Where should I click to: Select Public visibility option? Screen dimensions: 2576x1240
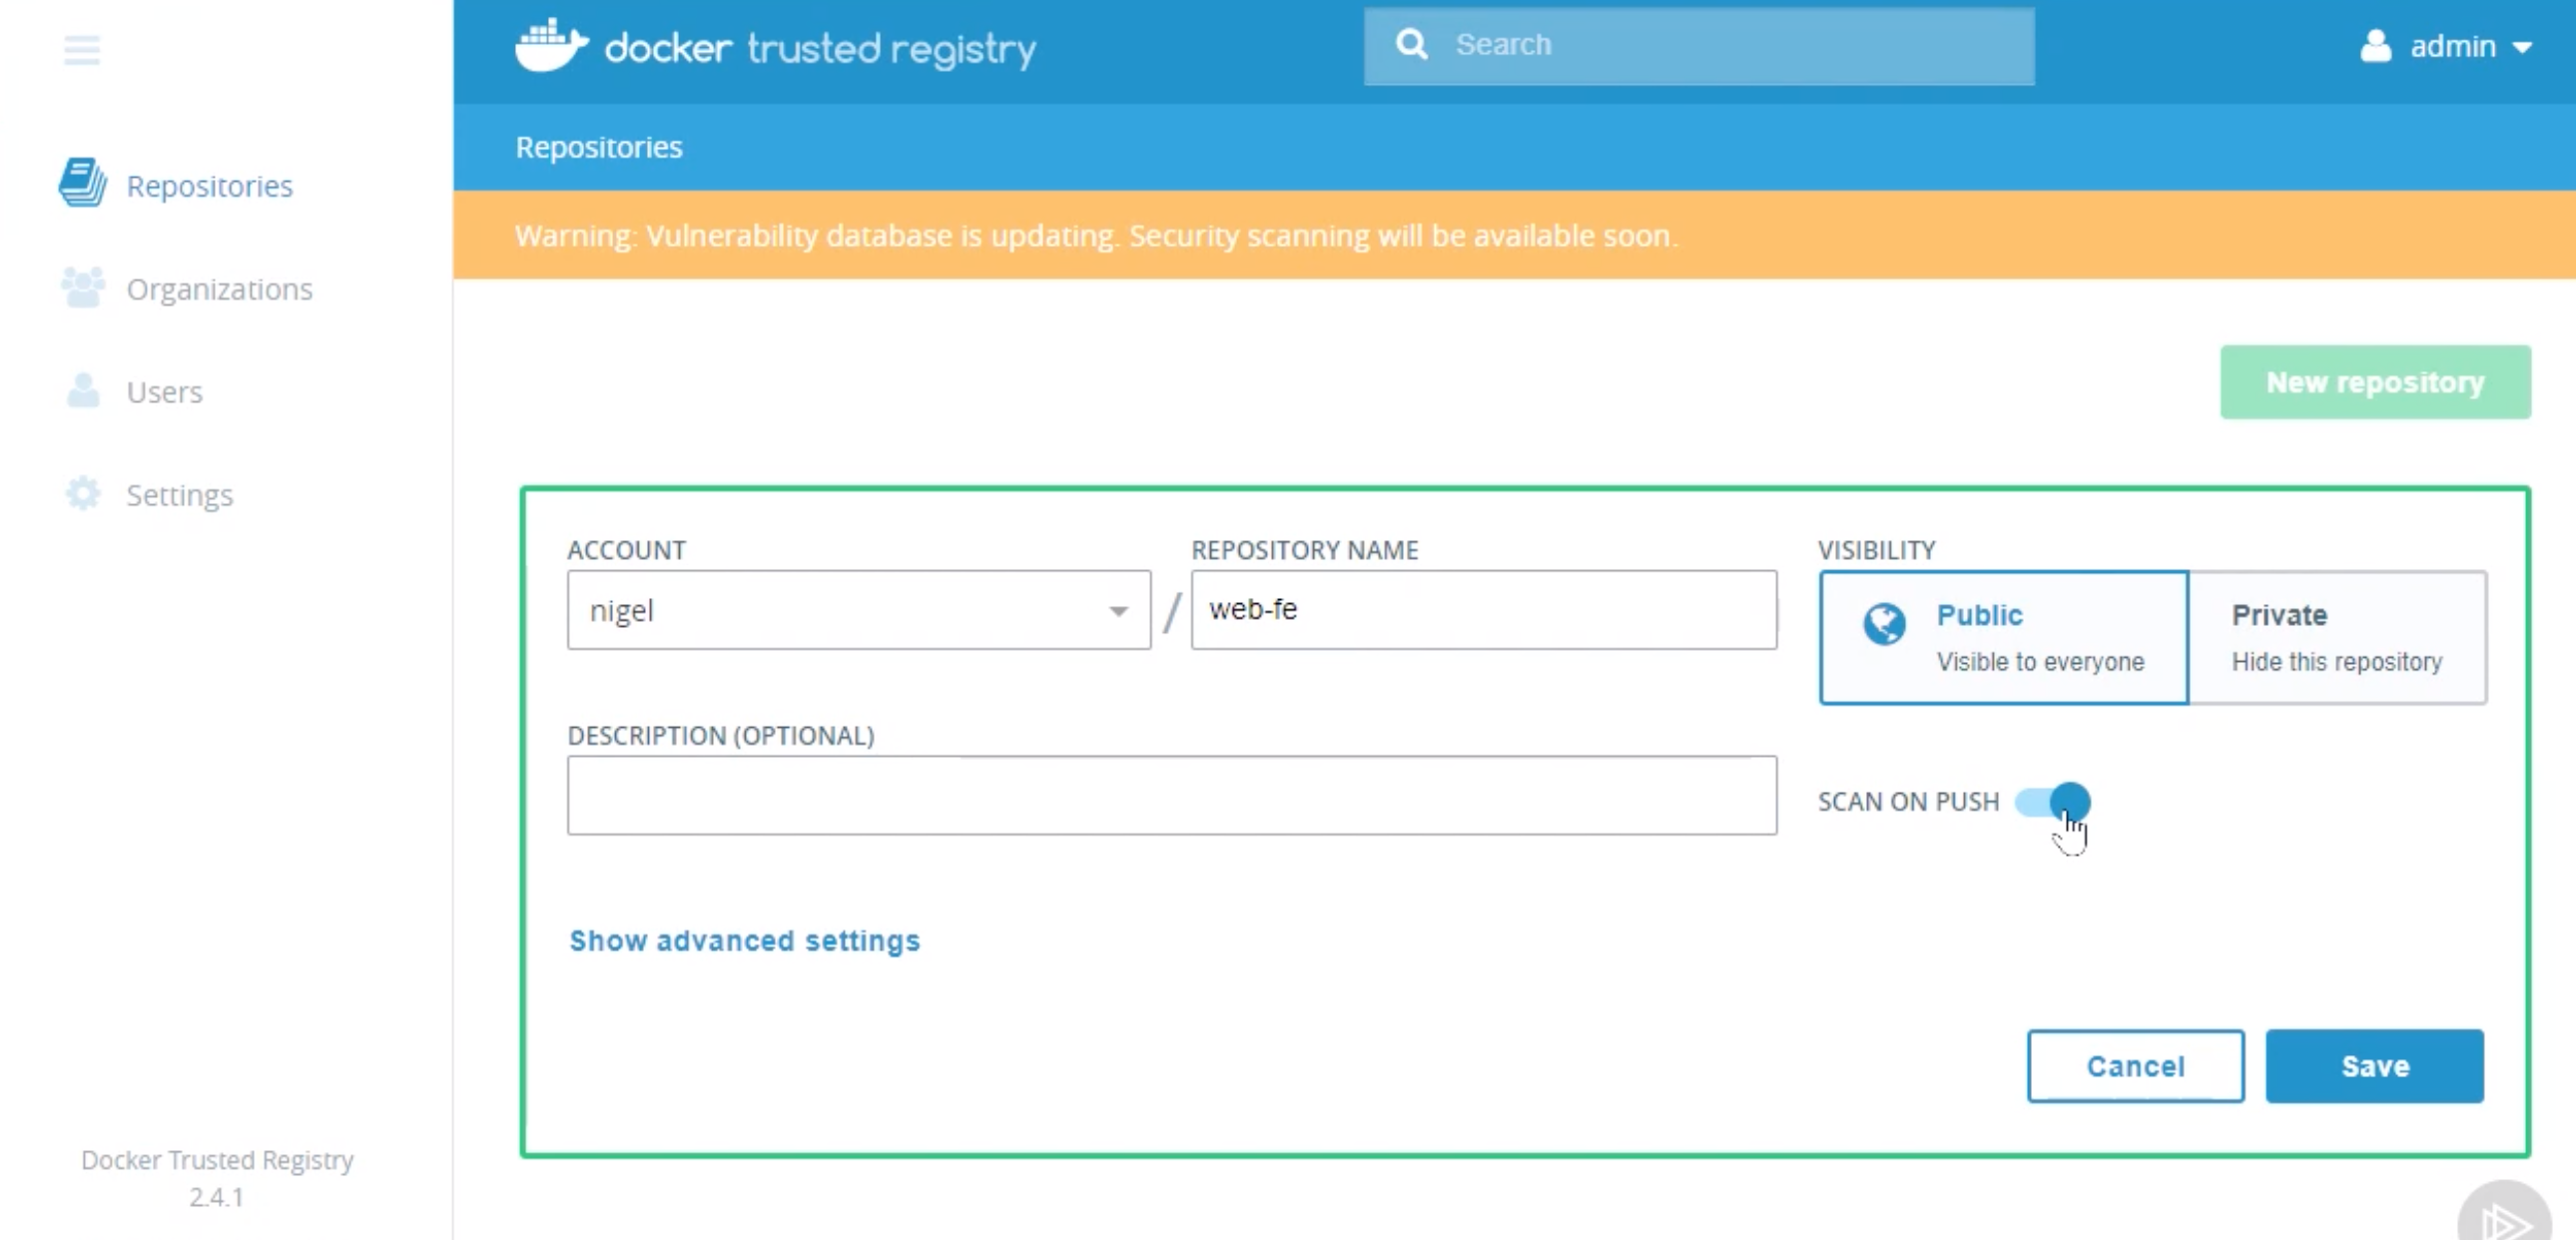[2004, 637]
